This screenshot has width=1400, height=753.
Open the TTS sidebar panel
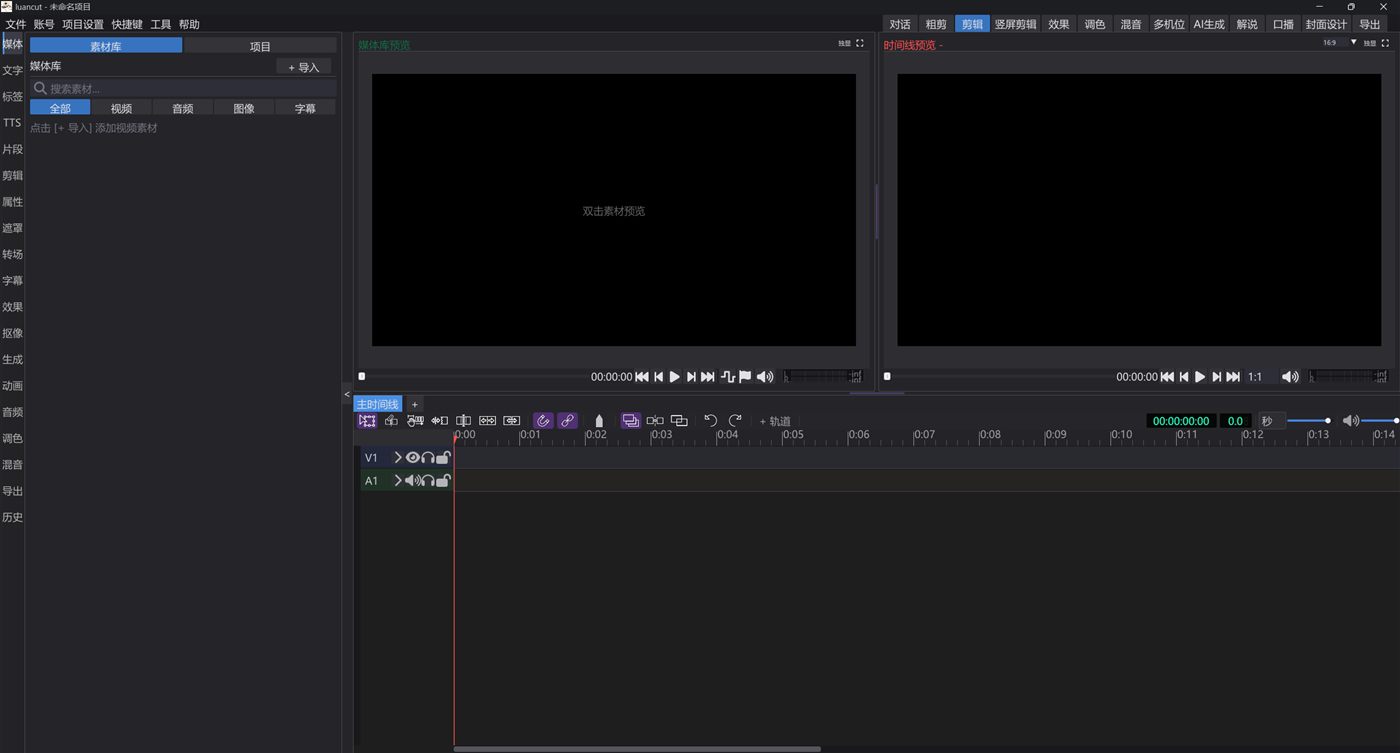point(12,123)
